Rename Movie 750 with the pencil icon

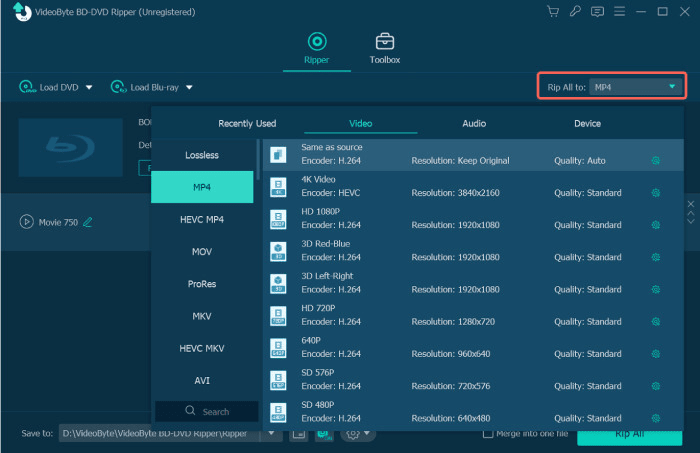point(88,222)
